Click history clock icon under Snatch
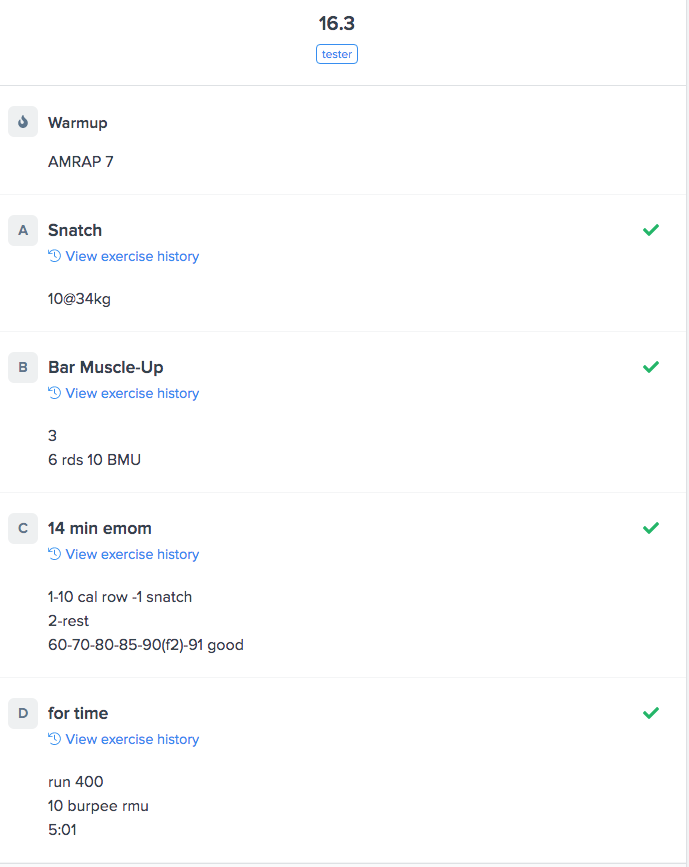689x867 pixels. tap(55, 256)
